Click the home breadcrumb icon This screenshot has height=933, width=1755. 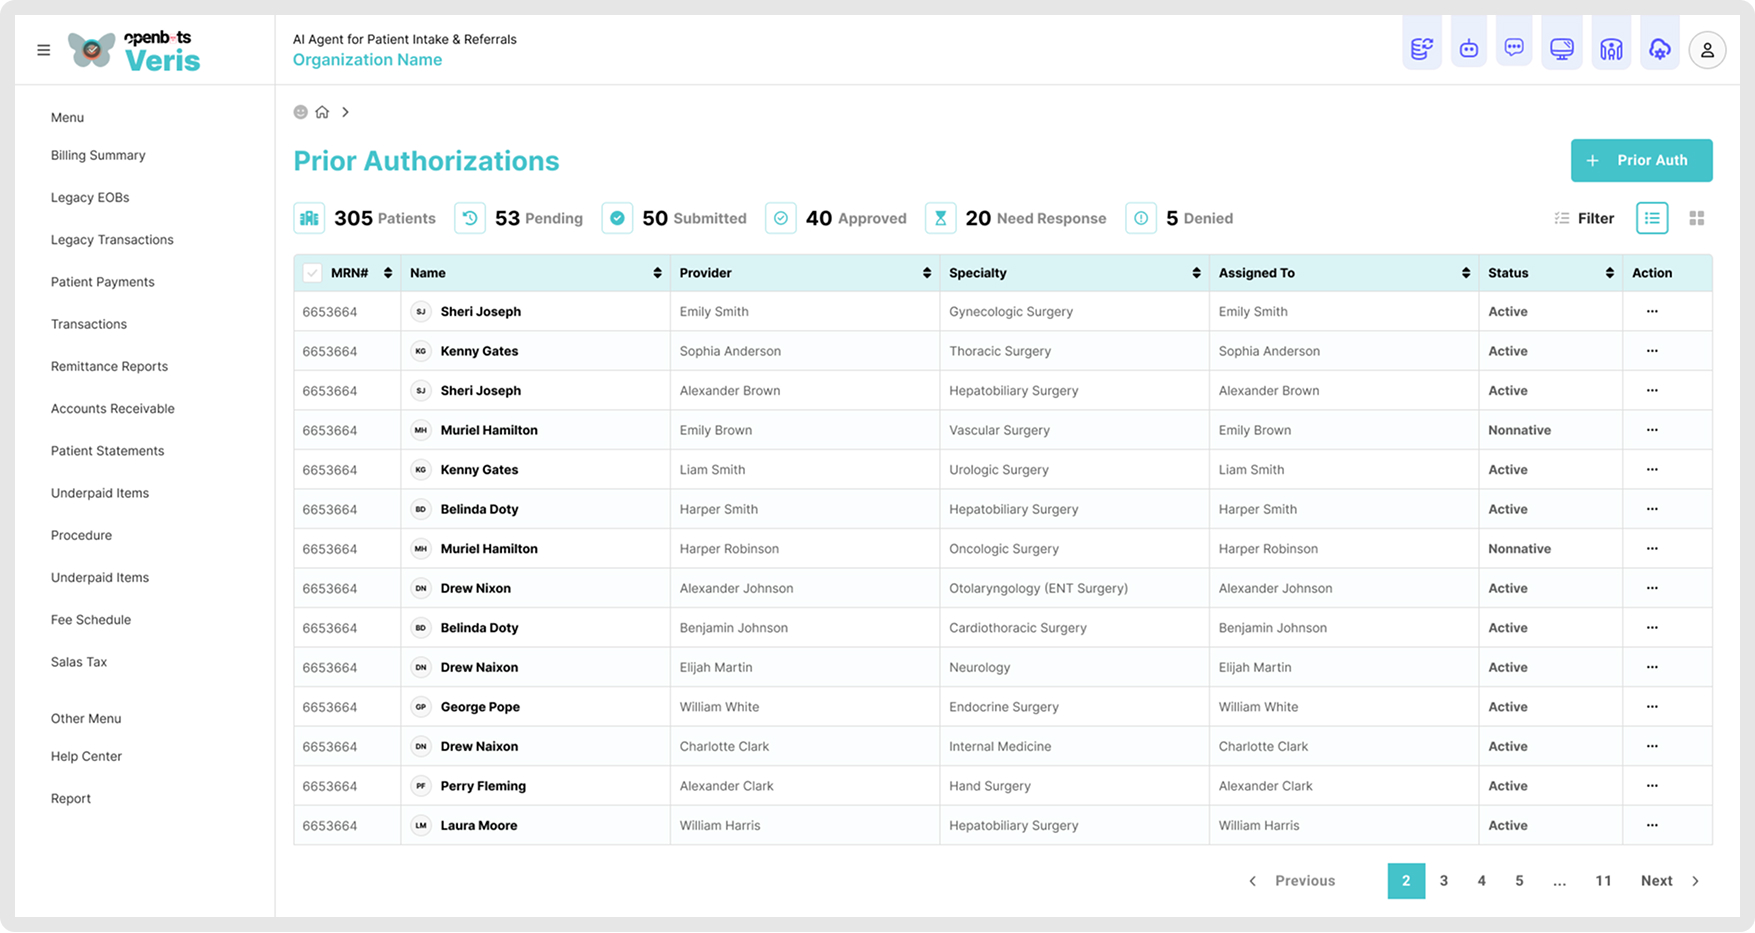tap(322, 112)
